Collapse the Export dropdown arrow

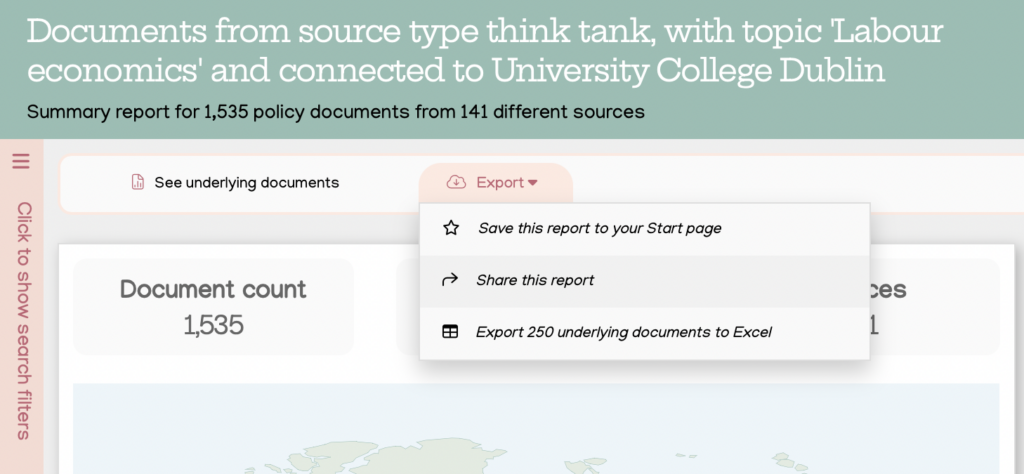pyautogui.click(x=532, y=183)
